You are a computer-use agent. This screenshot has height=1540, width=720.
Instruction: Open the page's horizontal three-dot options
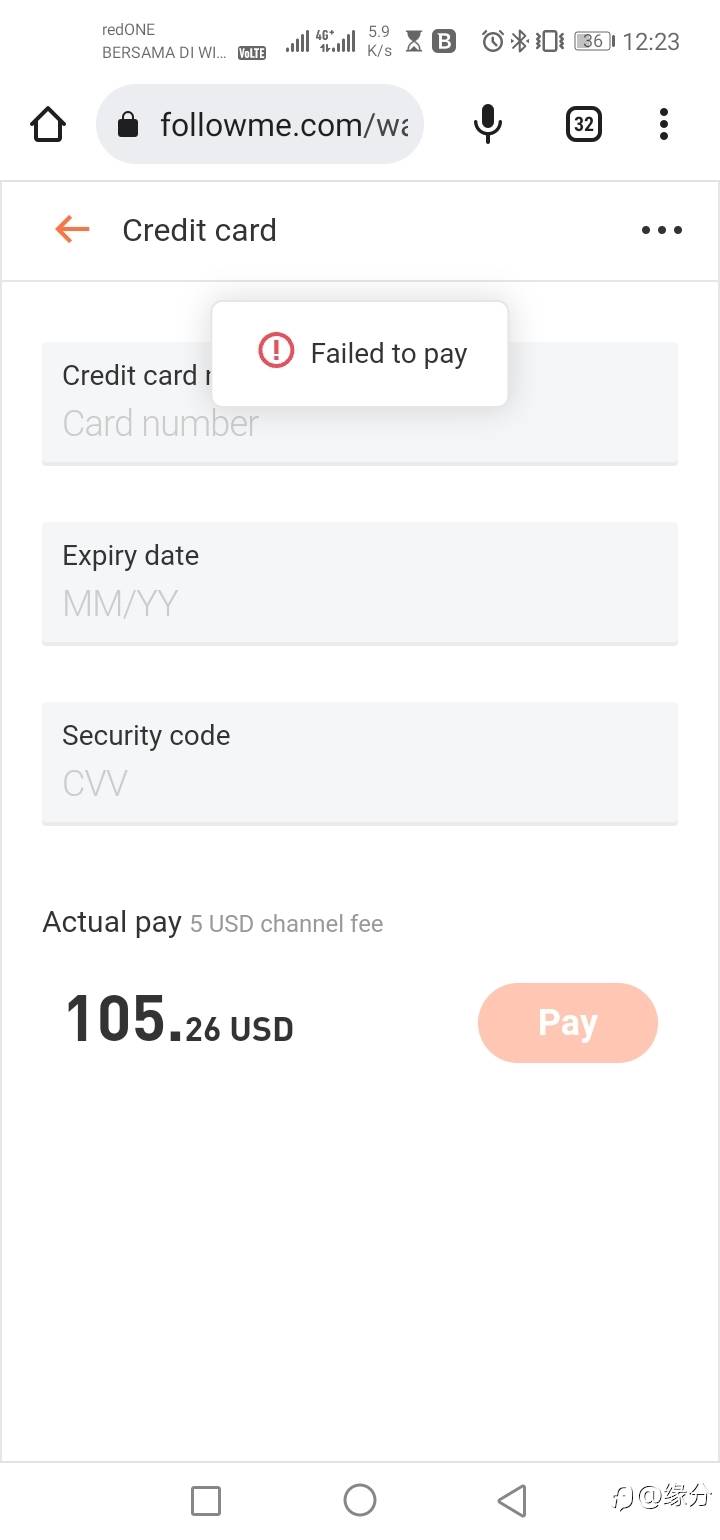pyautogui.click(x=661, y=230)
